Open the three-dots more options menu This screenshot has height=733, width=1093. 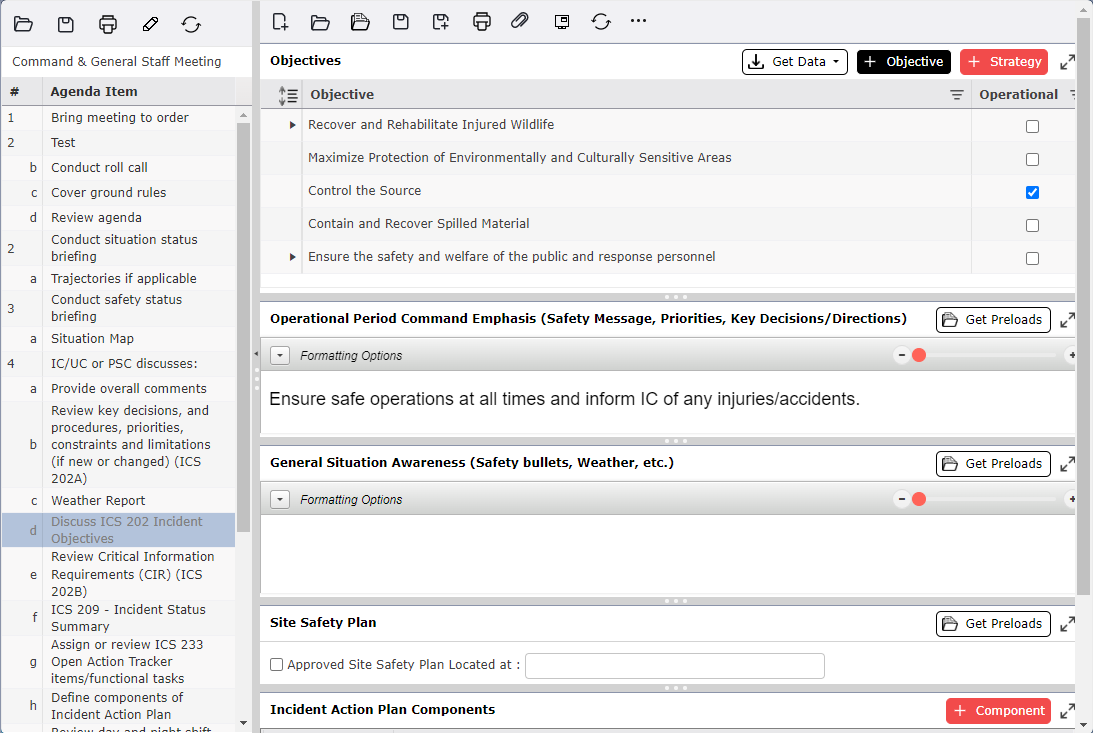click(x=638, y=21)
